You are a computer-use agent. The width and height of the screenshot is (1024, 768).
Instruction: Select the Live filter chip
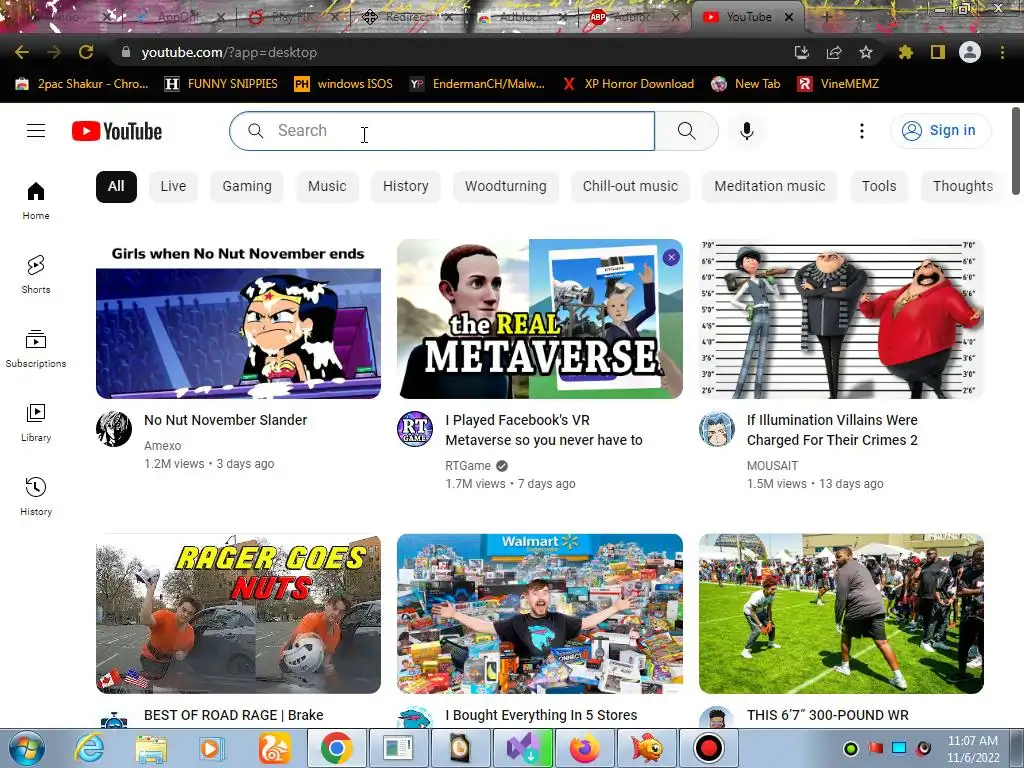point(173,186)
